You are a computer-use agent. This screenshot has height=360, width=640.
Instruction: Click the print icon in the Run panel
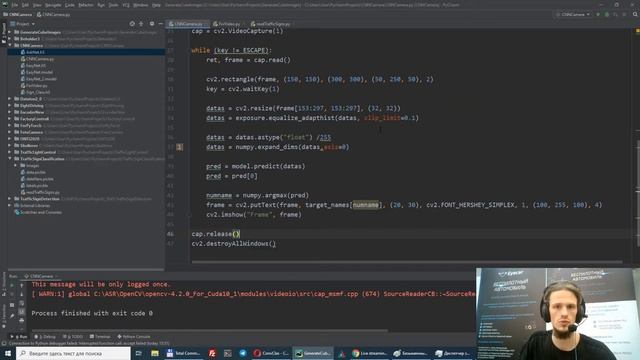point(22,320)
